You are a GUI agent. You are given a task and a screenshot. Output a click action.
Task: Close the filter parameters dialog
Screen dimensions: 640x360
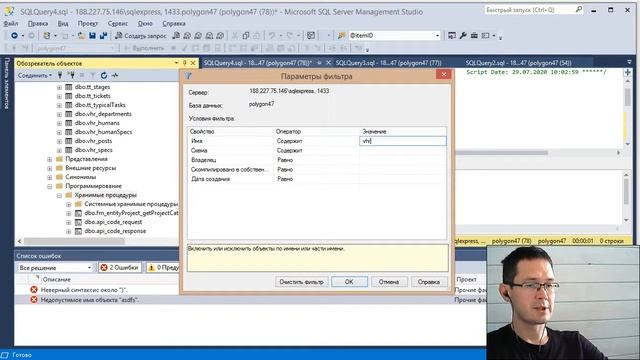tap(444, 74)
